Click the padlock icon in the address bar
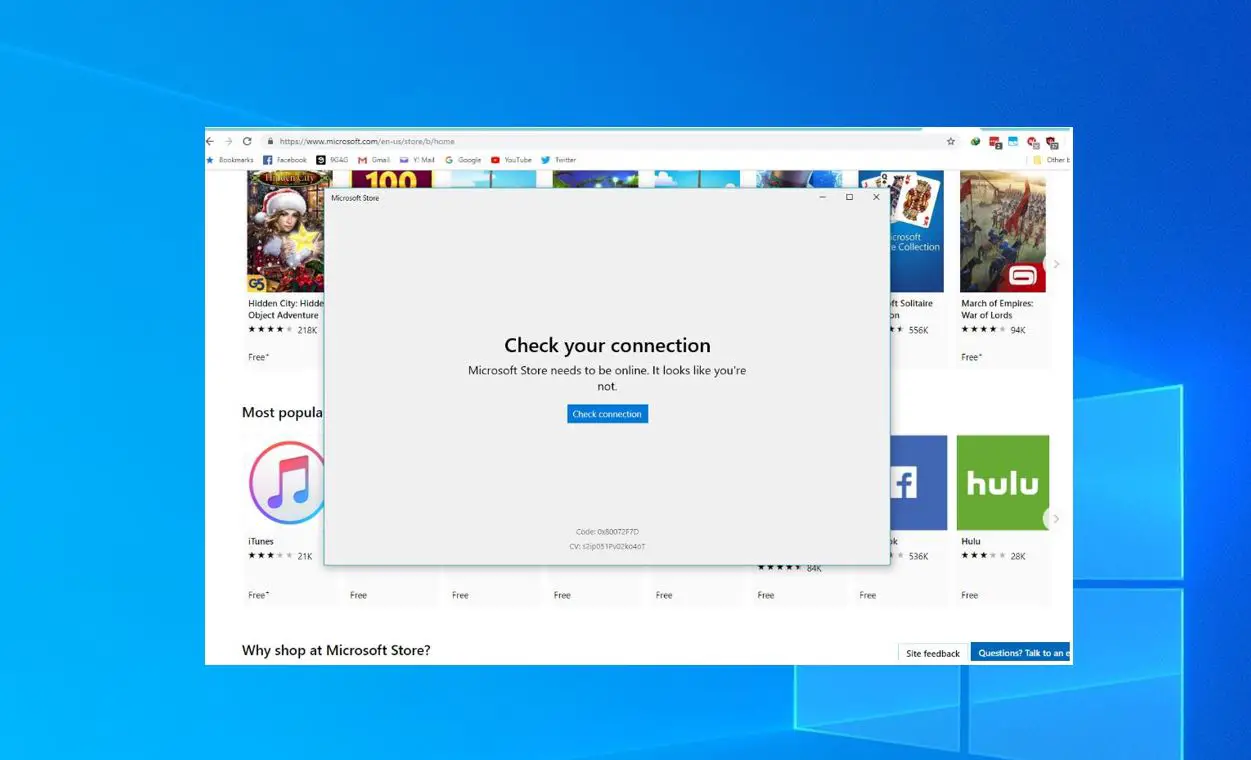This screenshot has width=1251, height=760. tap(270, 141)
